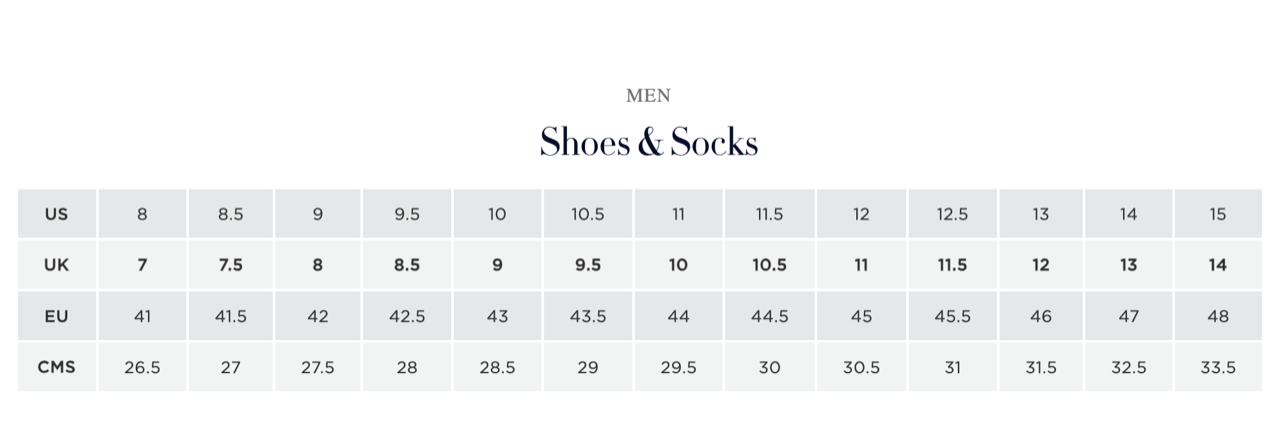Select UK size 7.5 cell
Viewport: 1280px width, 445px height.
230,265
